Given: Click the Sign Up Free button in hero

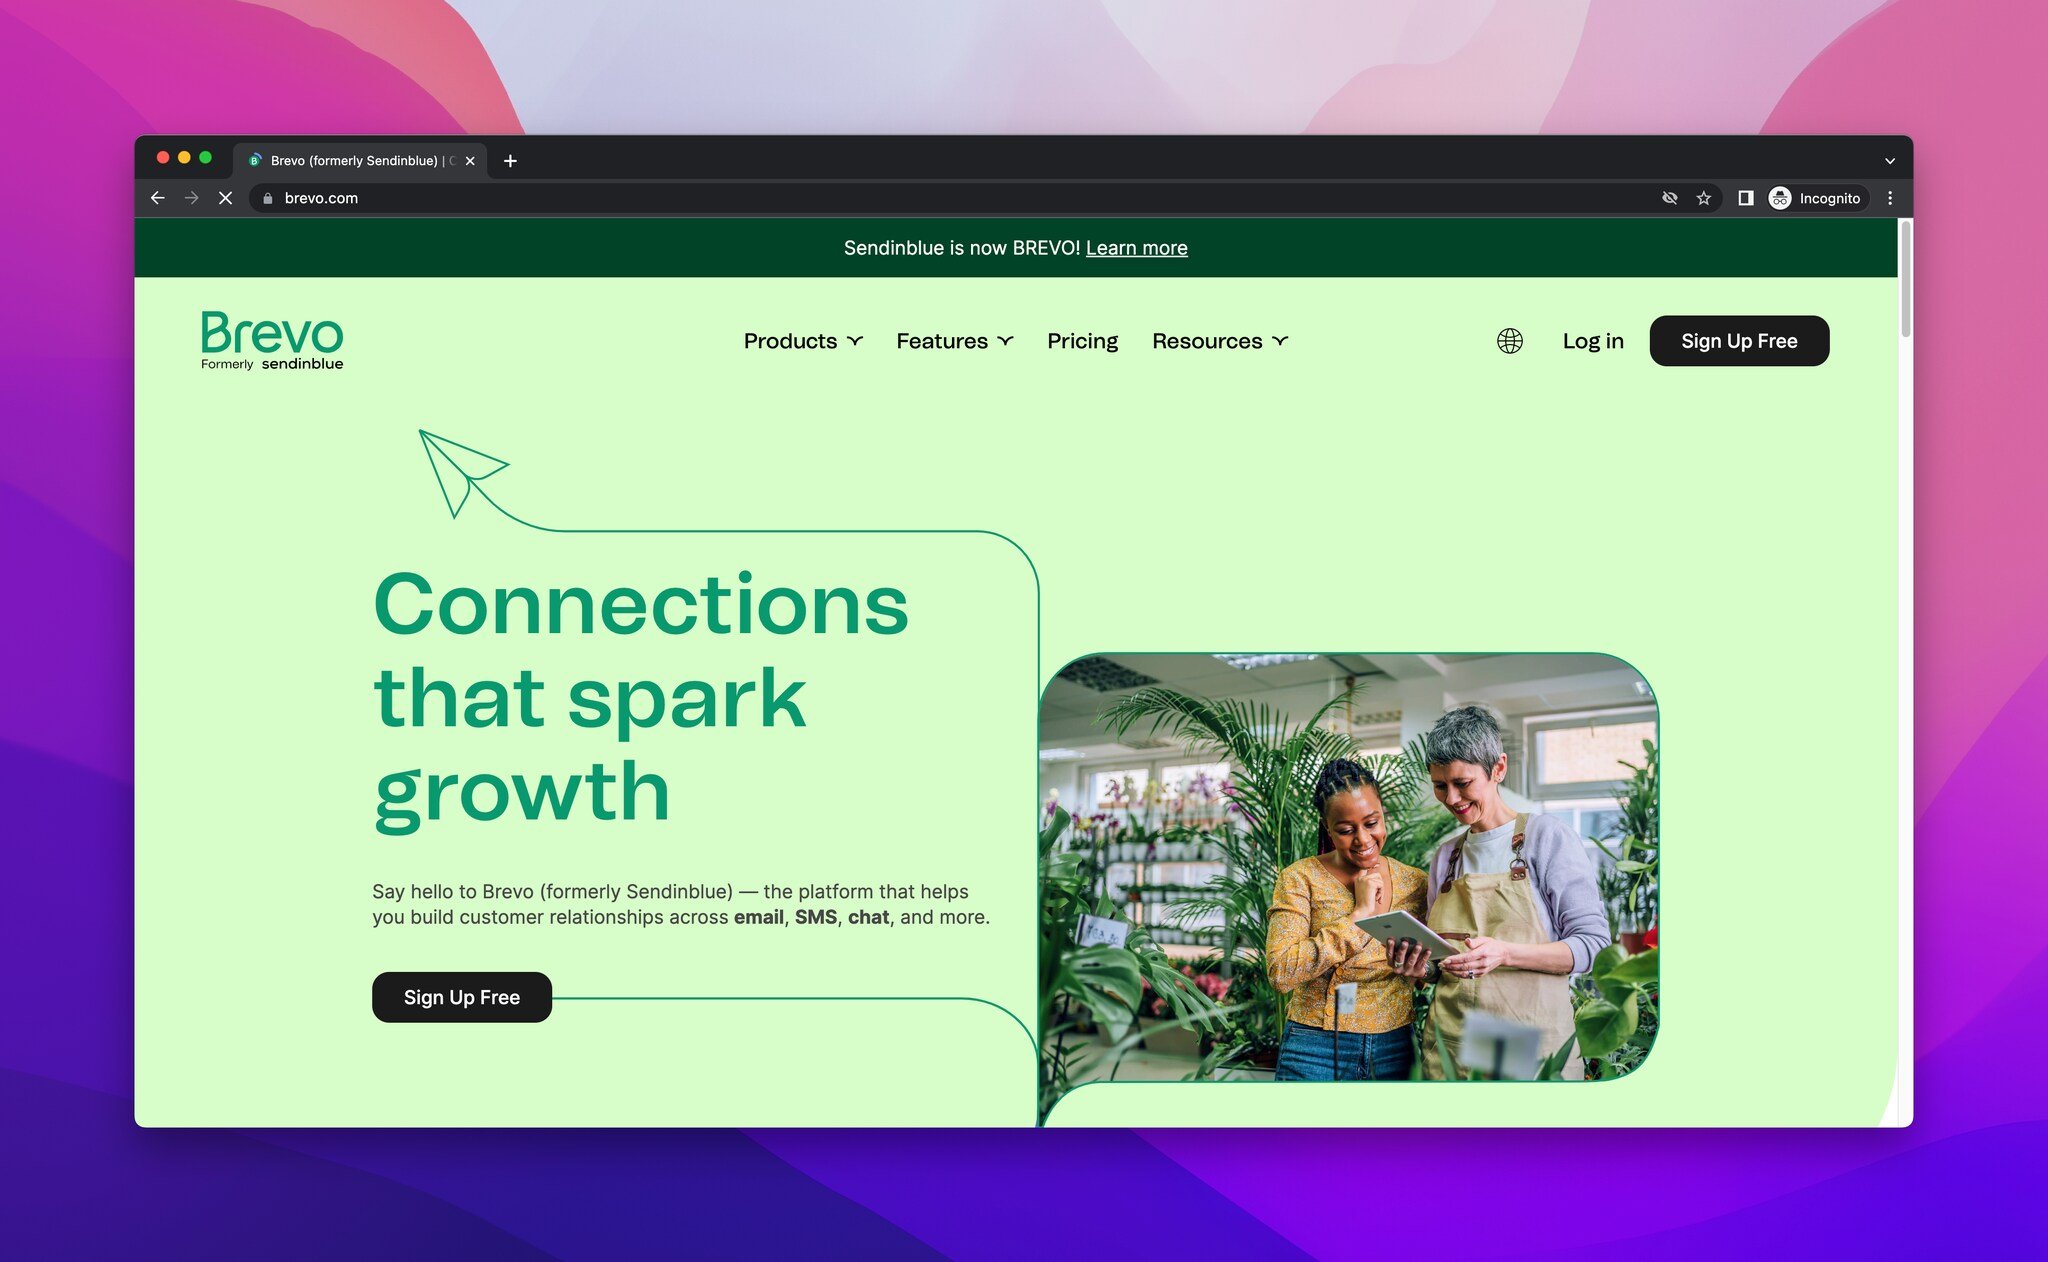Looking at the screenshot, I should tap(461, 997).
